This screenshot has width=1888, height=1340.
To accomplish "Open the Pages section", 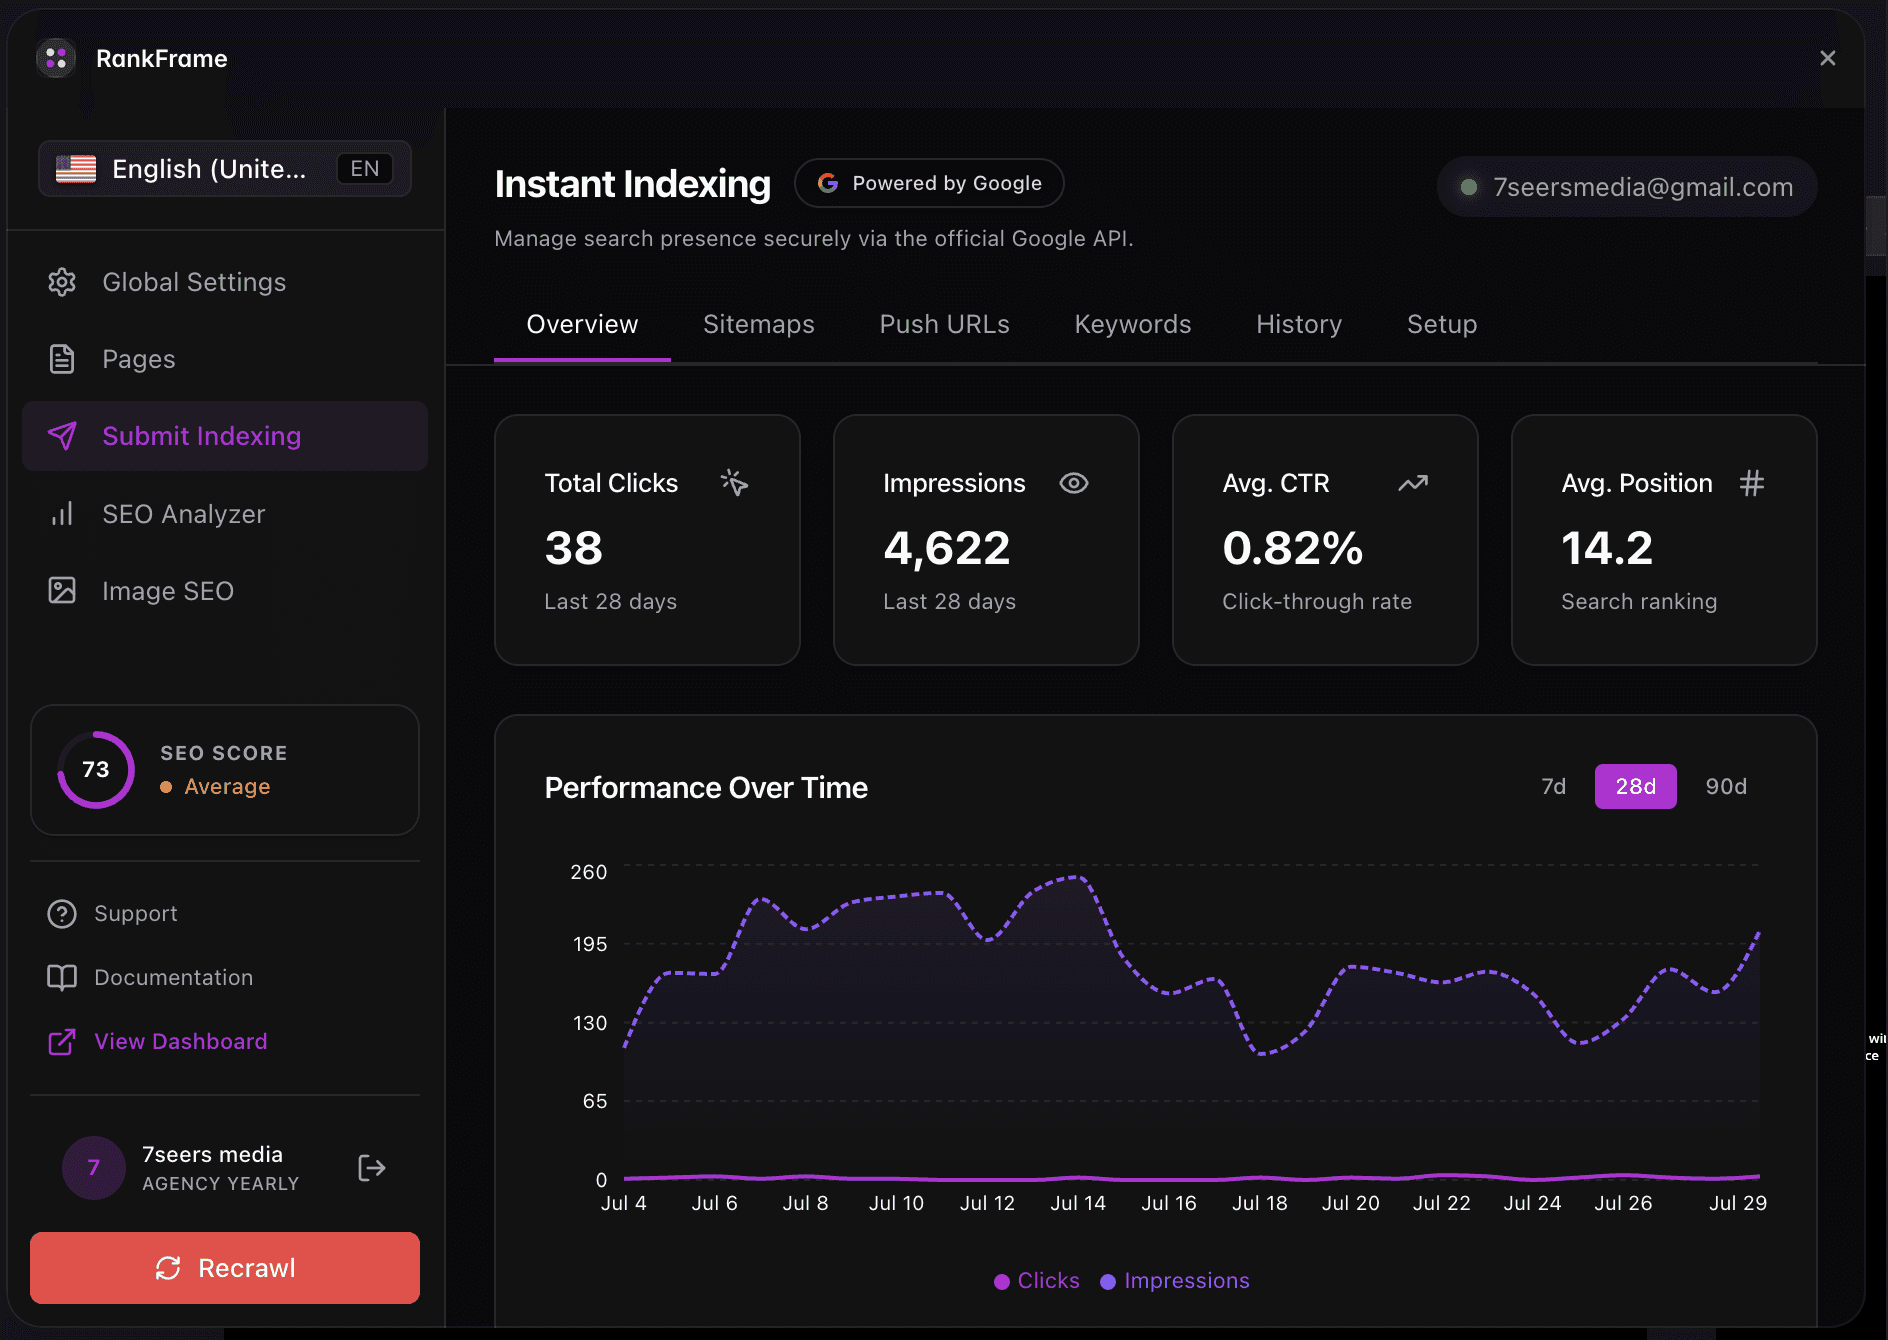I will pyautogui.click(x=225, y=359).
